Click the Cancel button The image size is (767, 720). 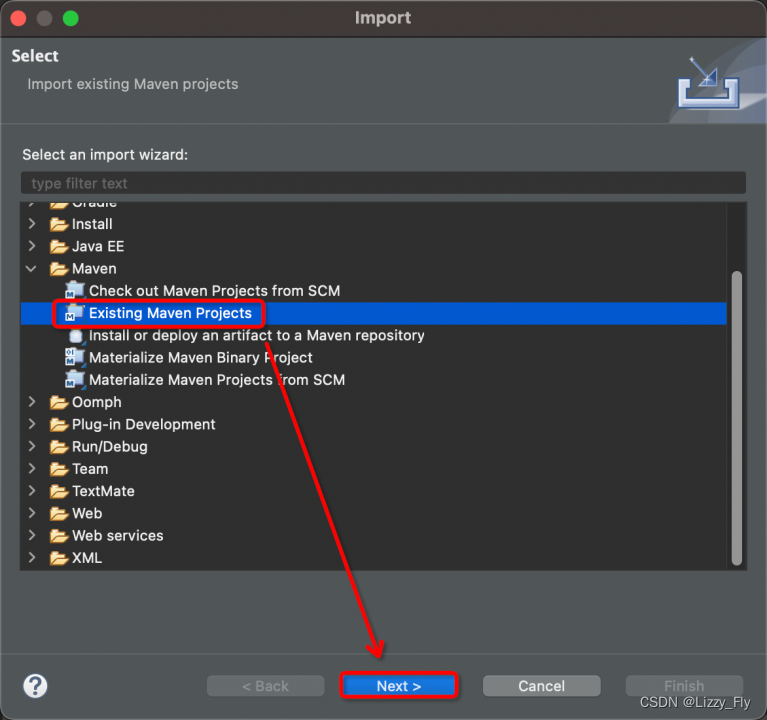pyautogui.click(x=541, y=686)
